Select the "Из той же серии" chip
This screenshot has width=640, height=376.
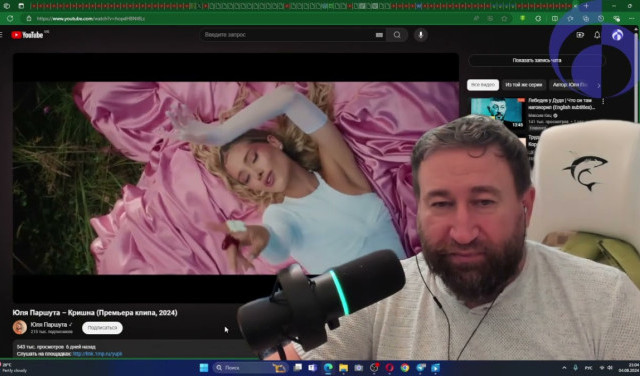coord(524,85)
